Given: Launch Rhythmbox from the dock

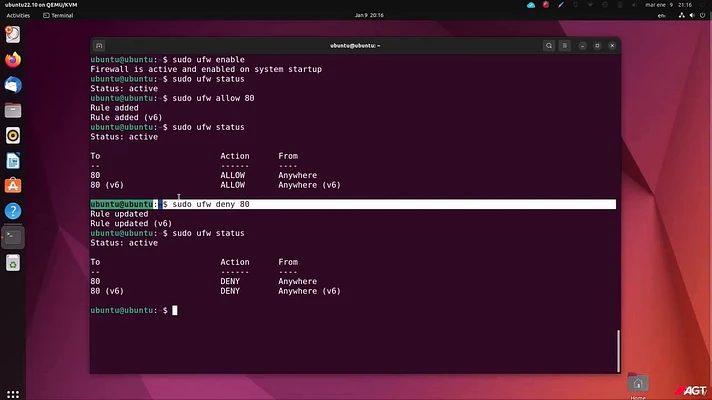Looking at the screenshot, I should pyautogui.click(x=13, y=135).
